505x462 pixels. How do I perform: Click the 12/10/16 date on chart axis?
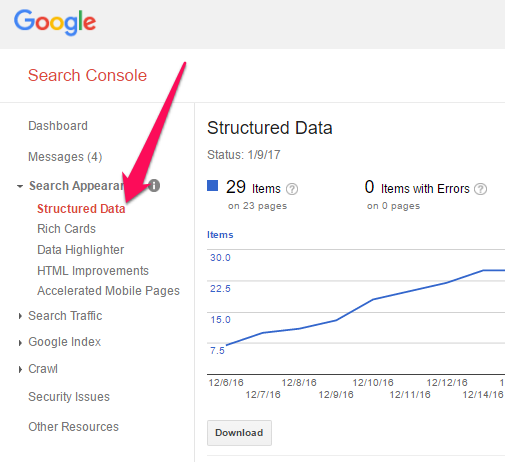(373, 382)
